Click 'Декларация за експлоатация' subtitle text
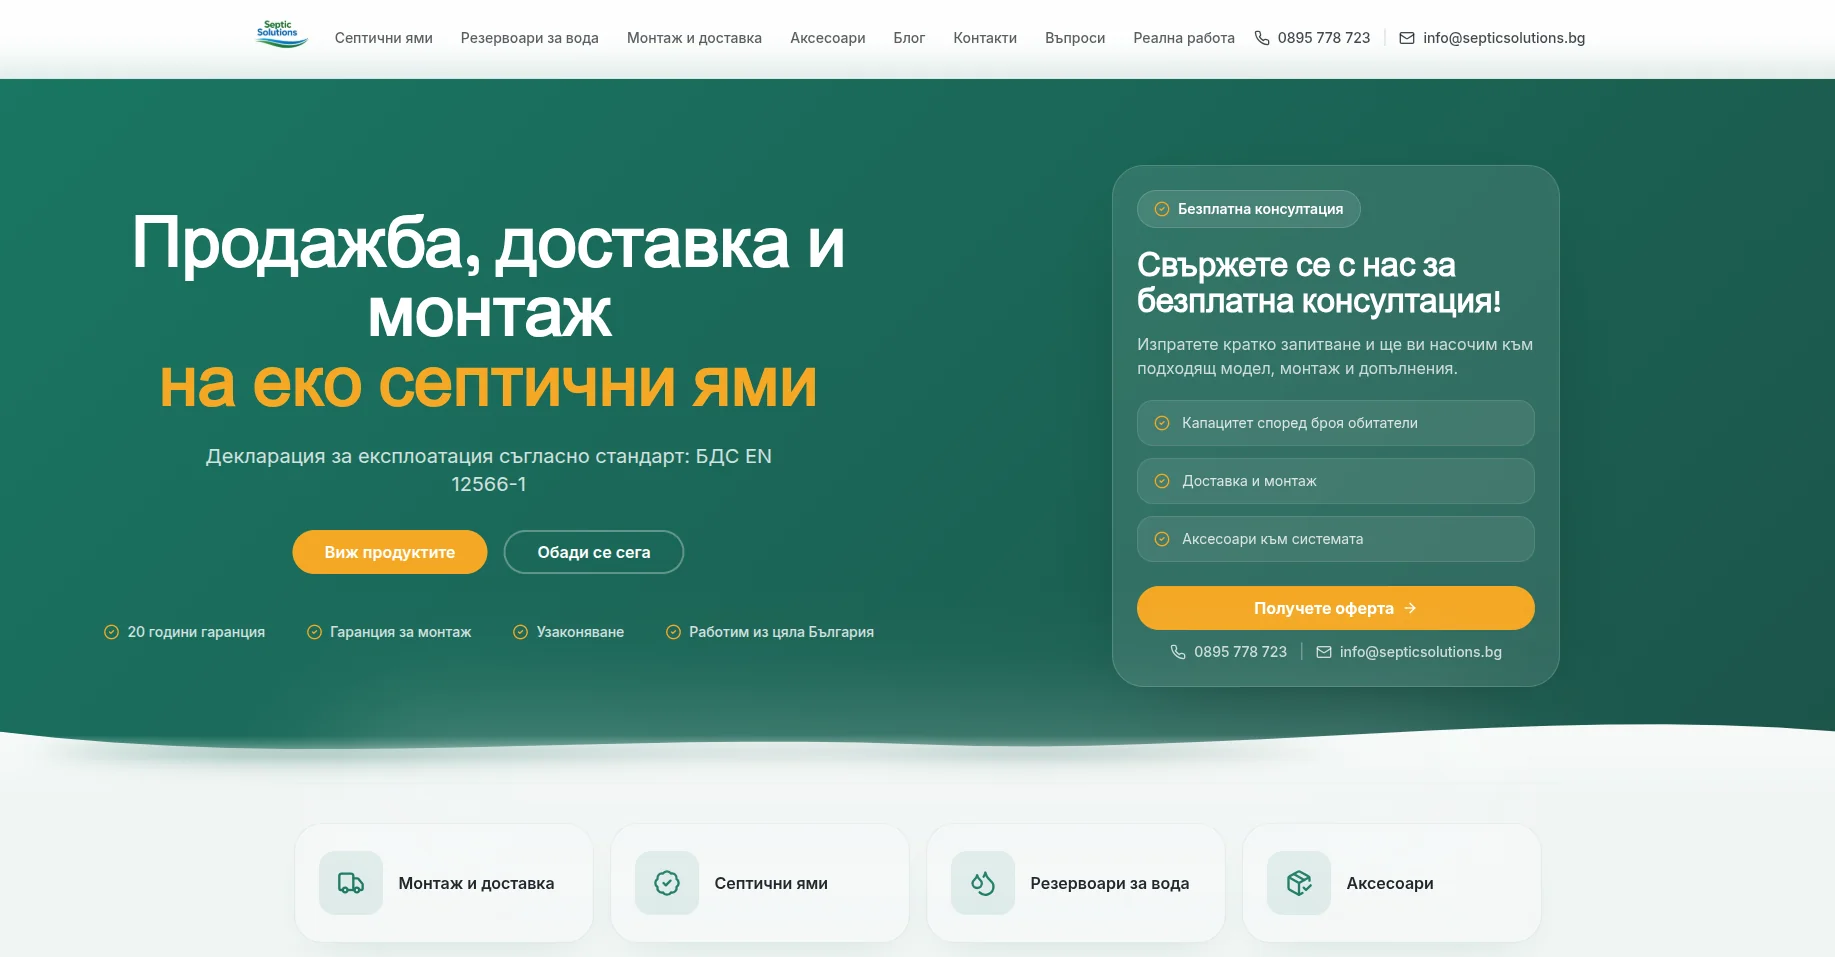The height and width of the screenshot is (957, 1835). point(489,470)
